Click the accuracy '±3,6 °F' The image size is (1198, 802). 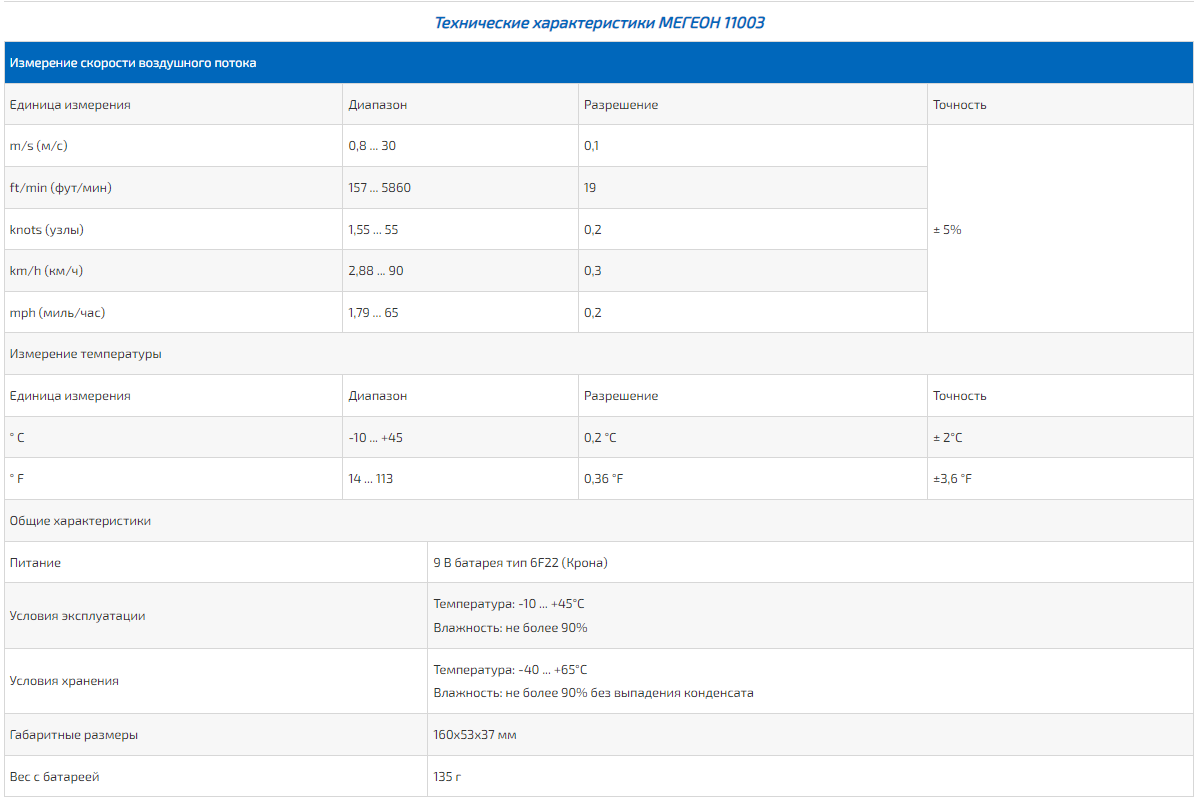[x=953, y=479]
